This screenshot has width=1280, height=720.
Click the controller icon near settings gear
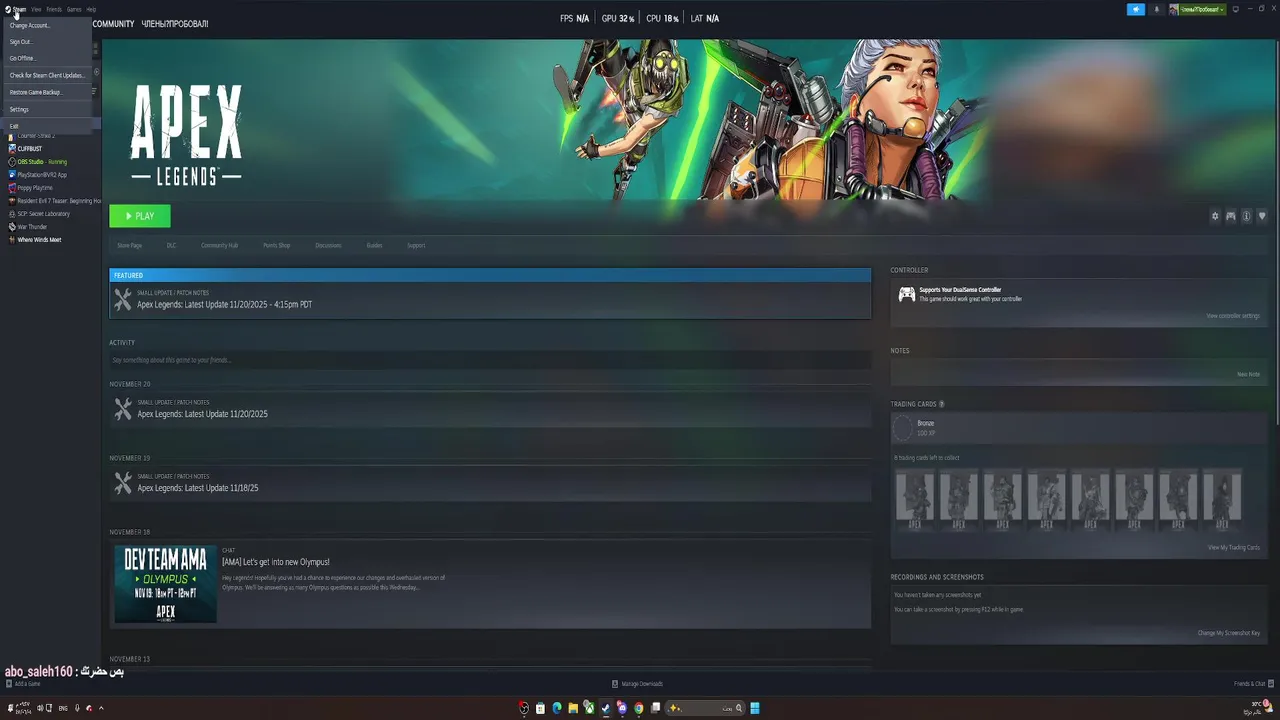tap(1231, 216)
